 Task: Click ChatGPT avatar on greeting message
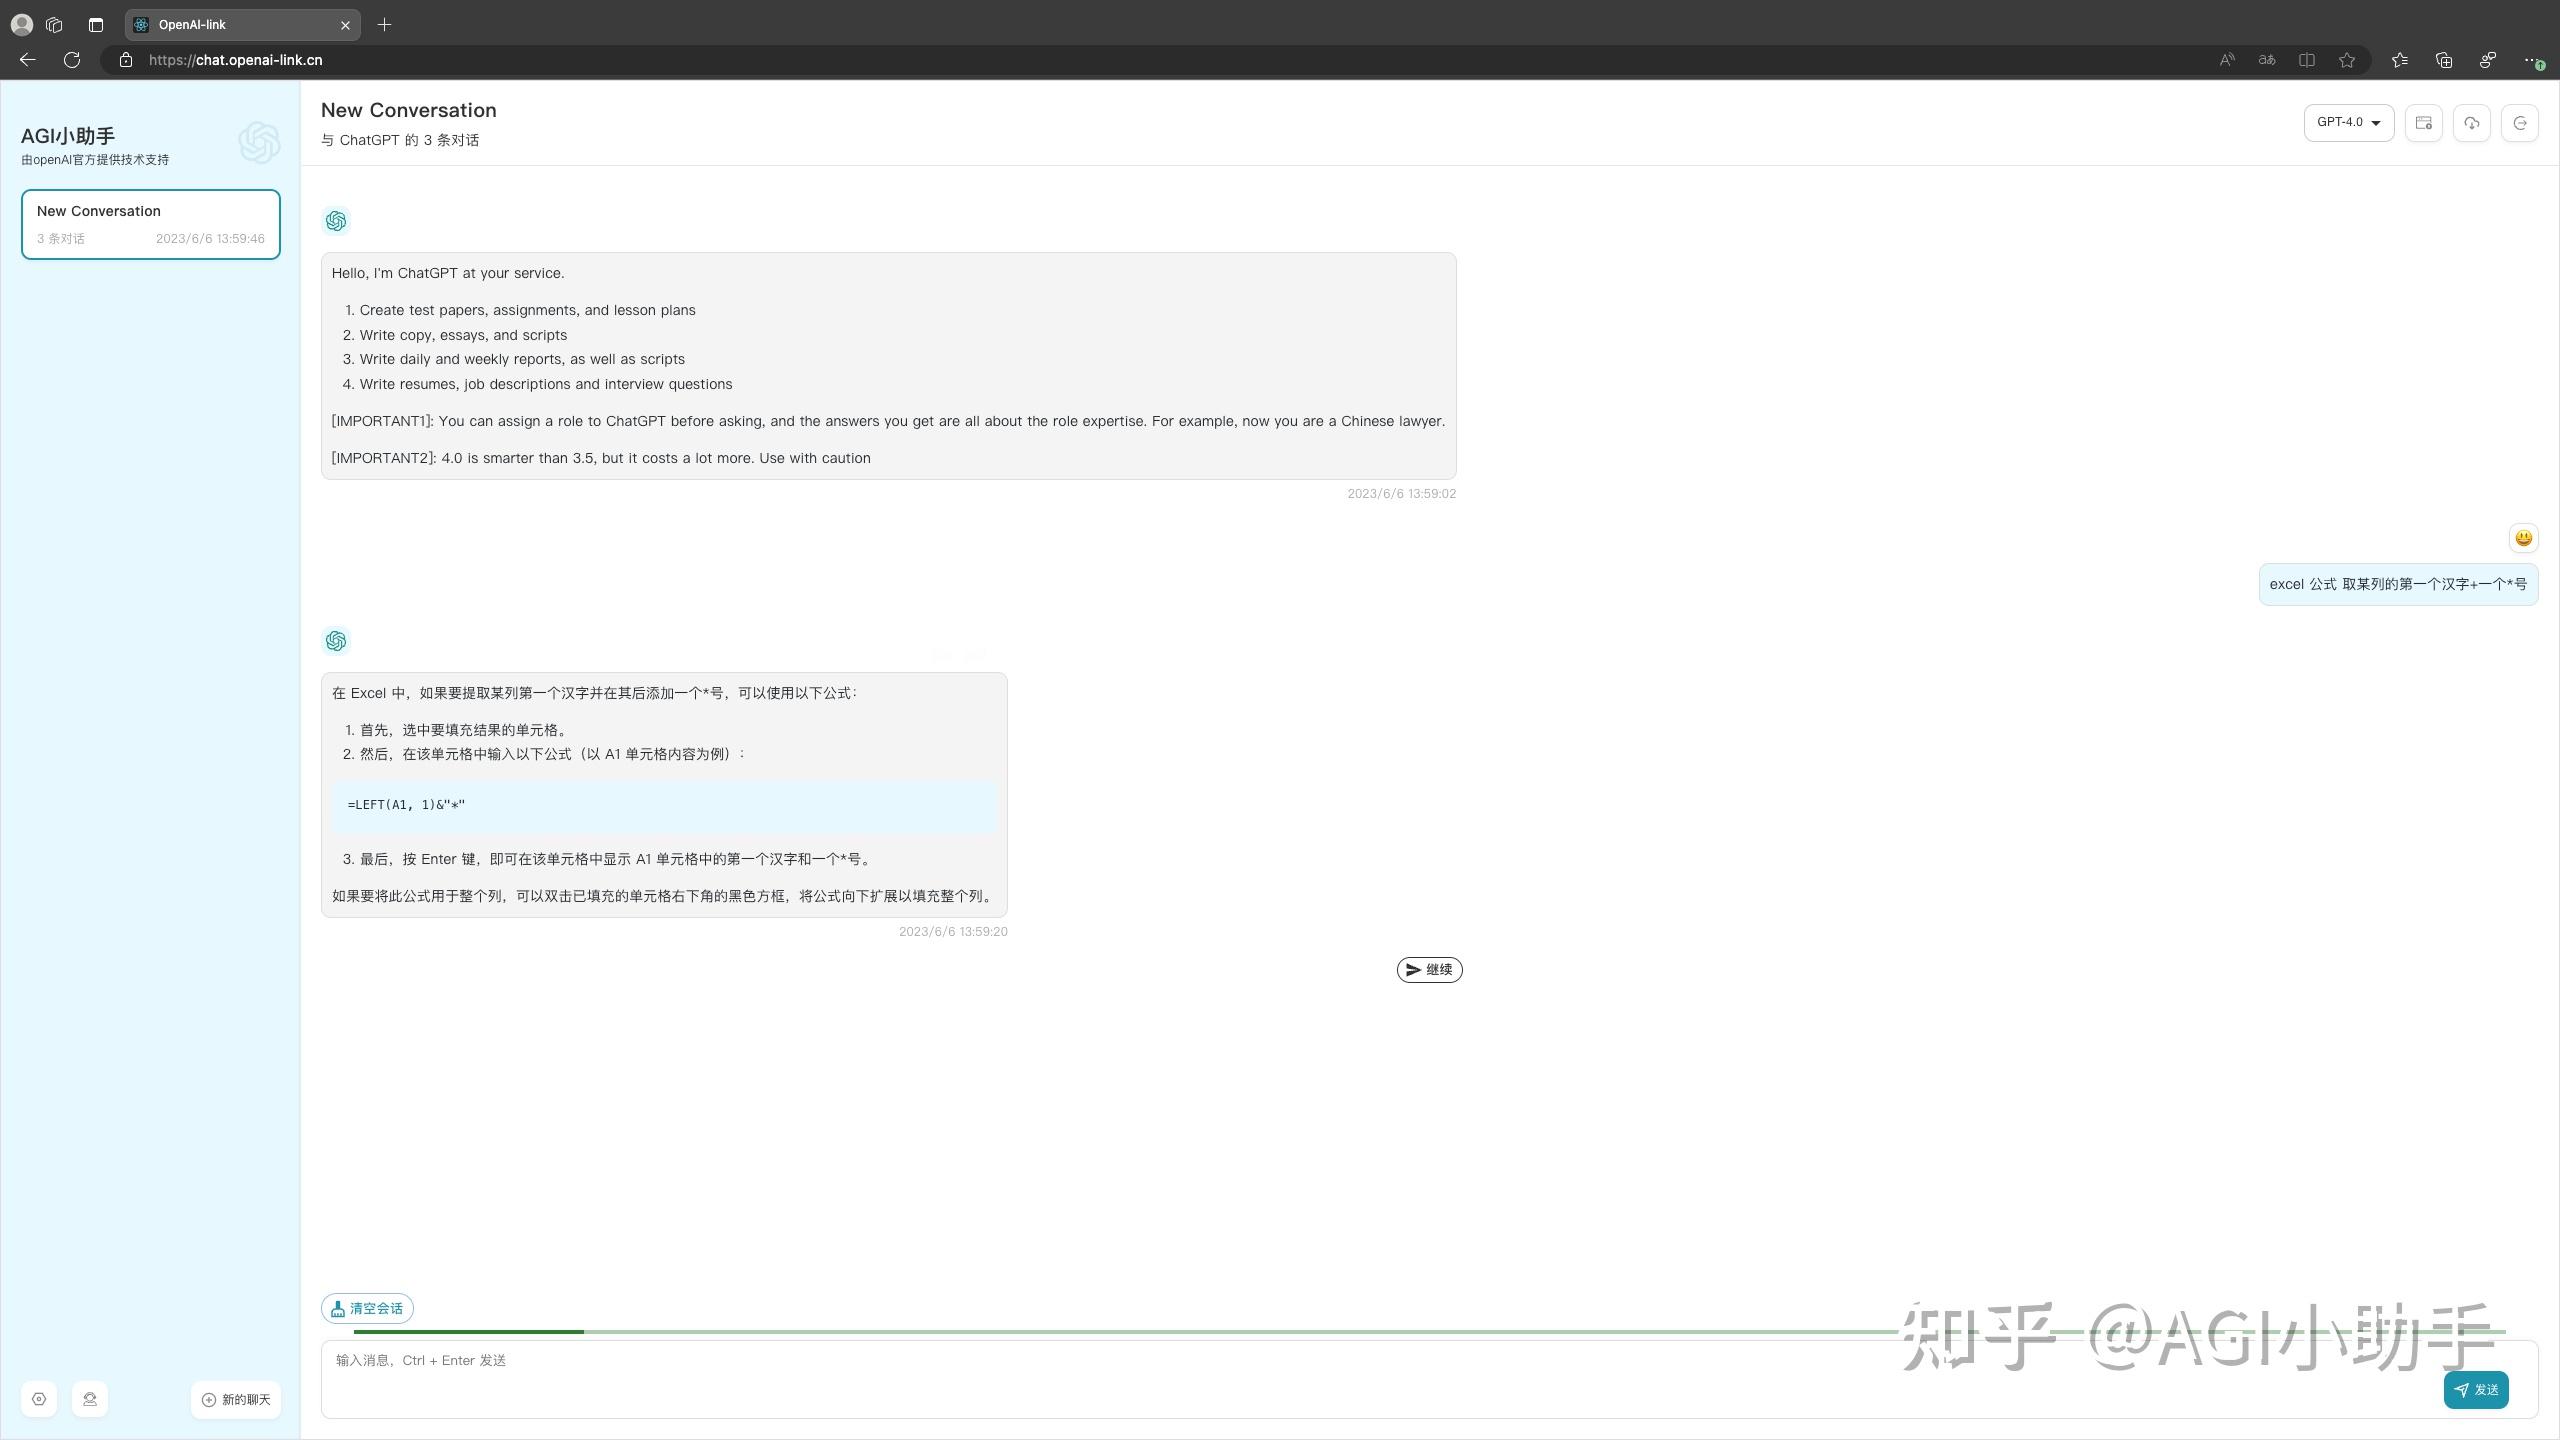[336, 221]
